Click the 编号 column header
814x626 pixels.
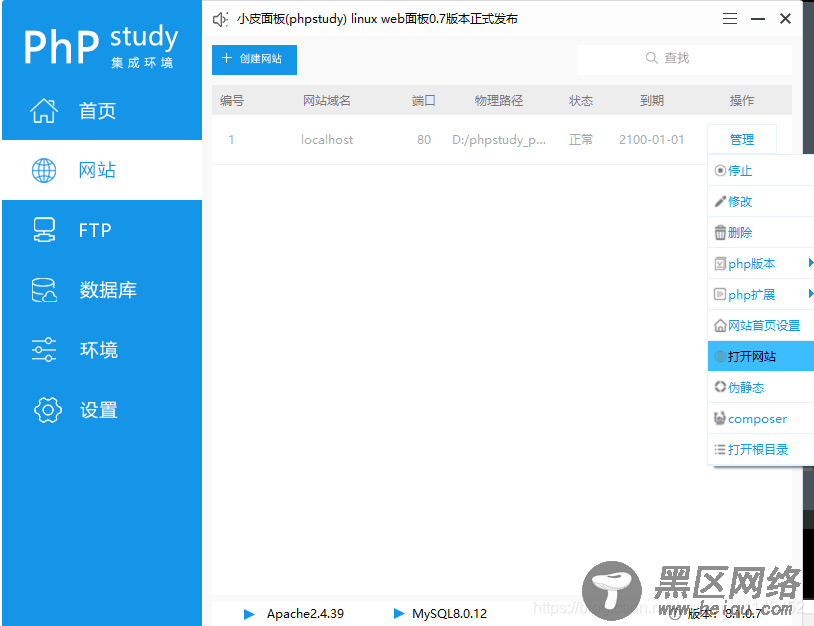coord(232,100)
